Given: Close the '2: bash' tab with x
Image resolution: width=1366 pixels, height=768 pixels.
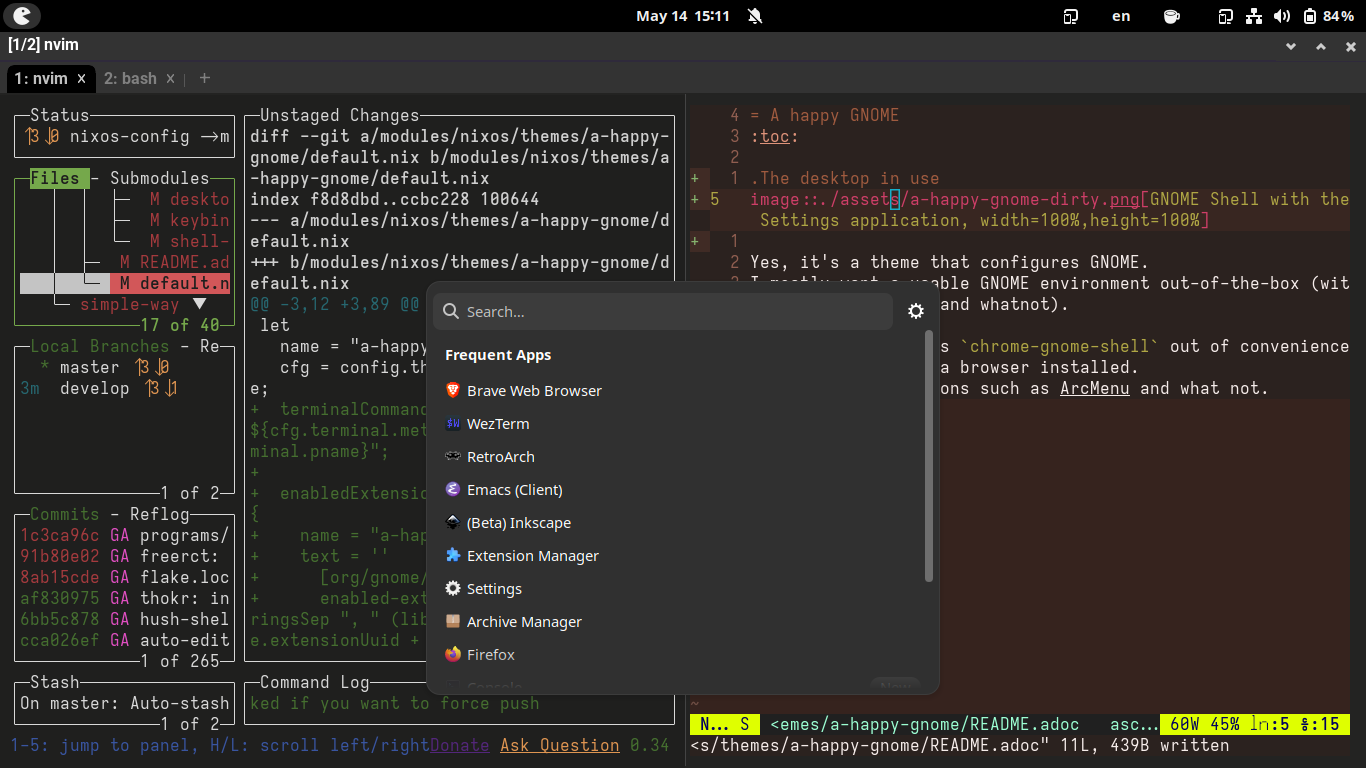Looking at the screenshot, I should point(170,78).
